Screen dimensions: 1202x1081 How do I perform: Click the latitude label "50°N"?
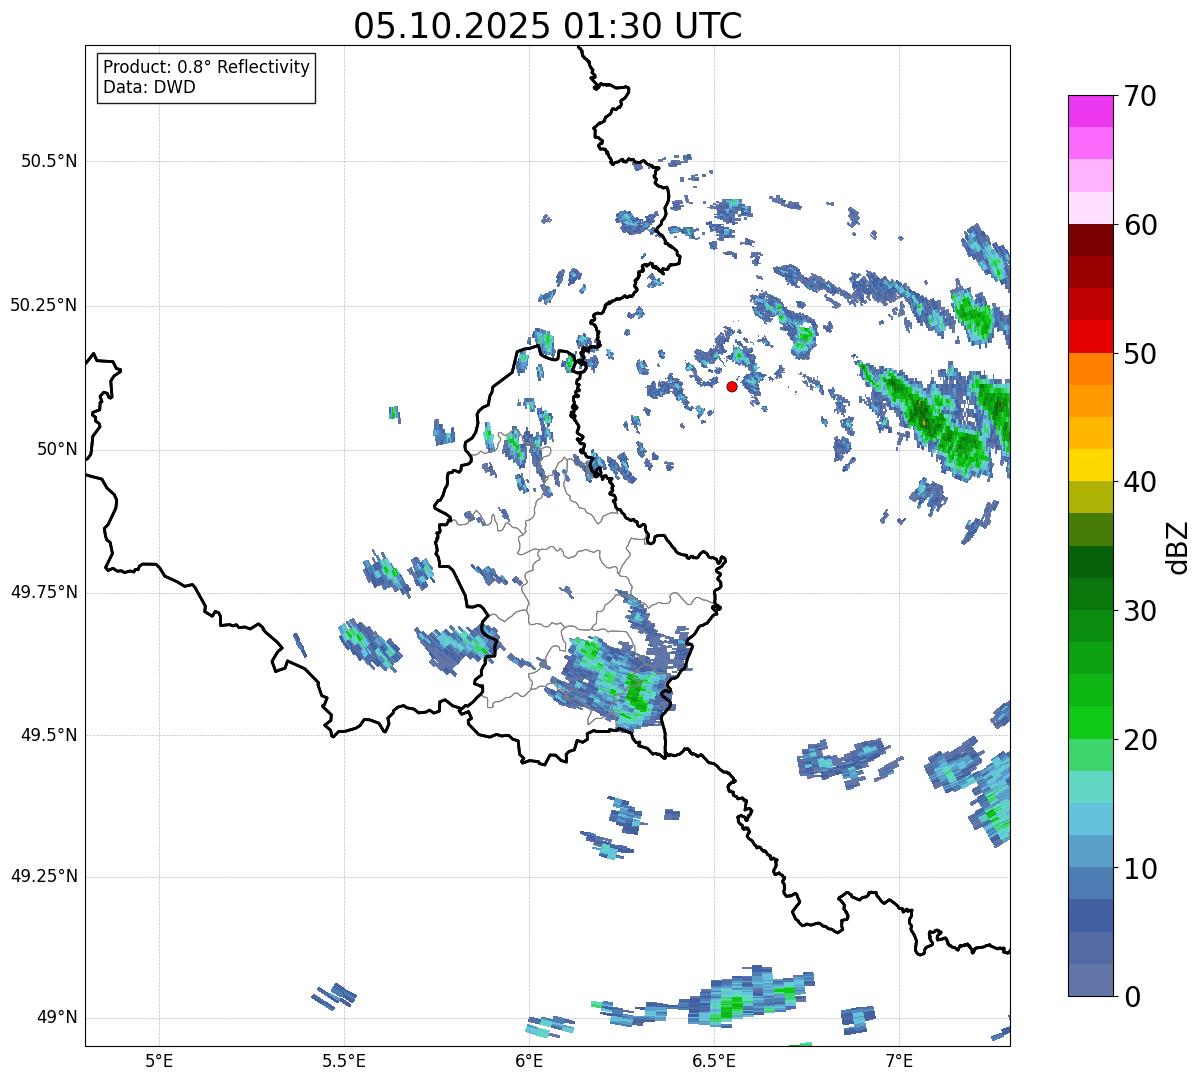pyautogui.click(x=57, y=449)
